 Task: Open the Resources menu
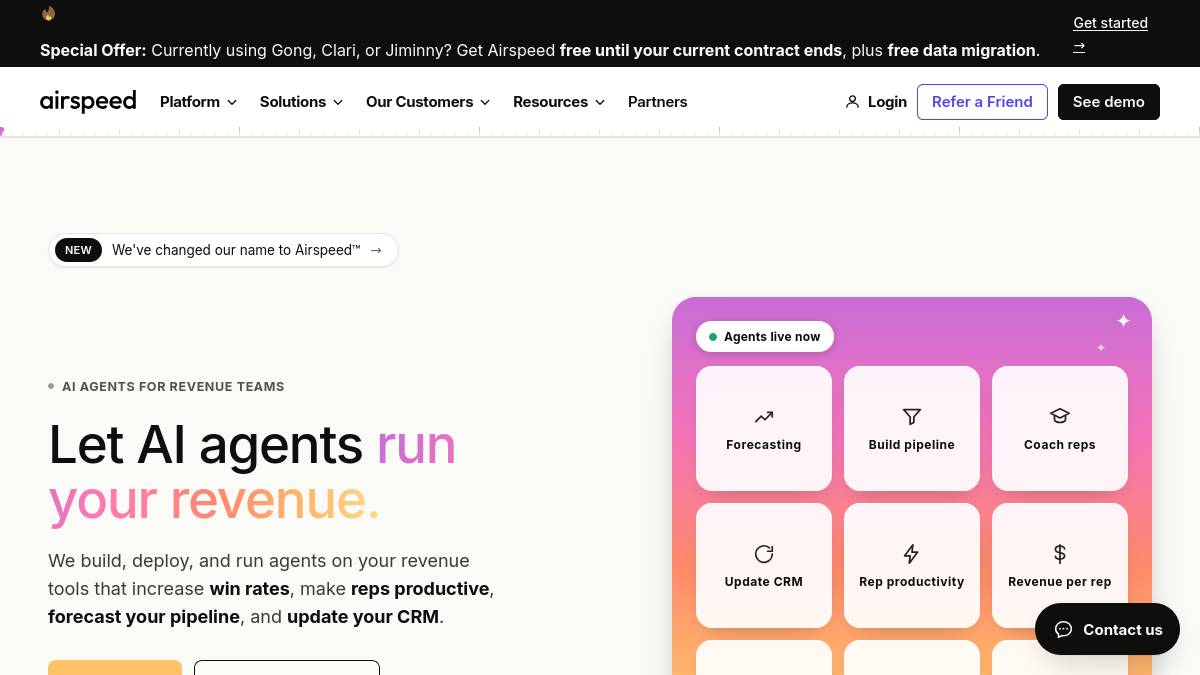[x=559, y=102]
